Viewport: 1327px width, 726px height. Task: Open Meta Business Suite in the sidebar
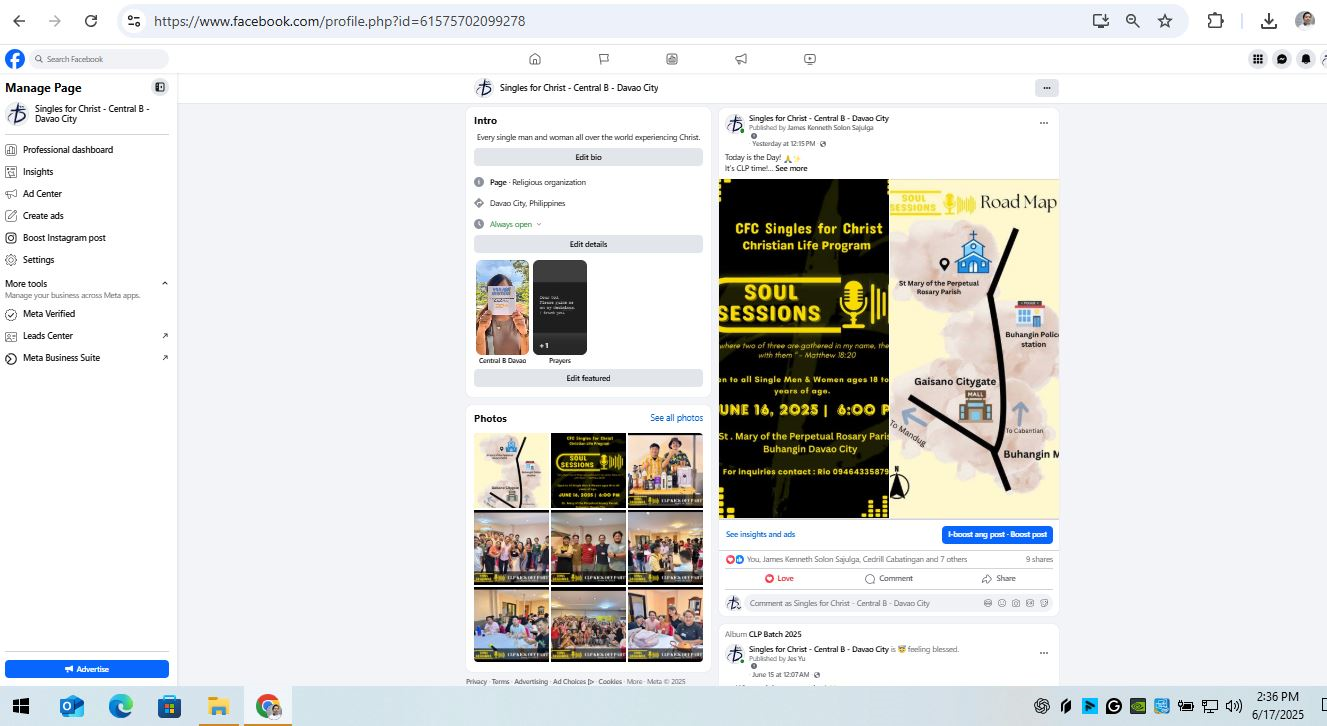tap(87, 358)
